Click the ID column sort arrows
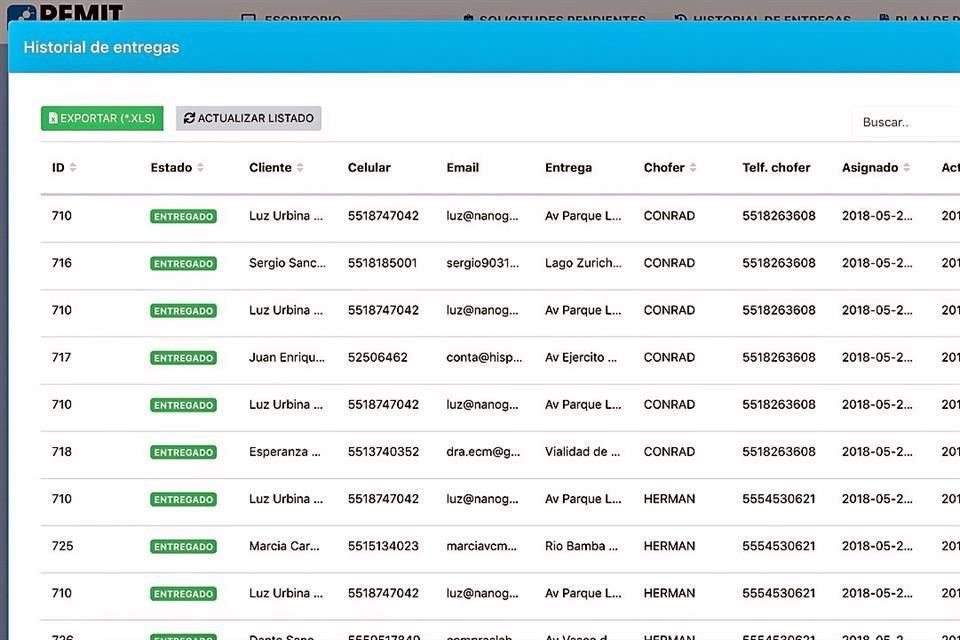960x640 pixels. (x=73, y=167)
